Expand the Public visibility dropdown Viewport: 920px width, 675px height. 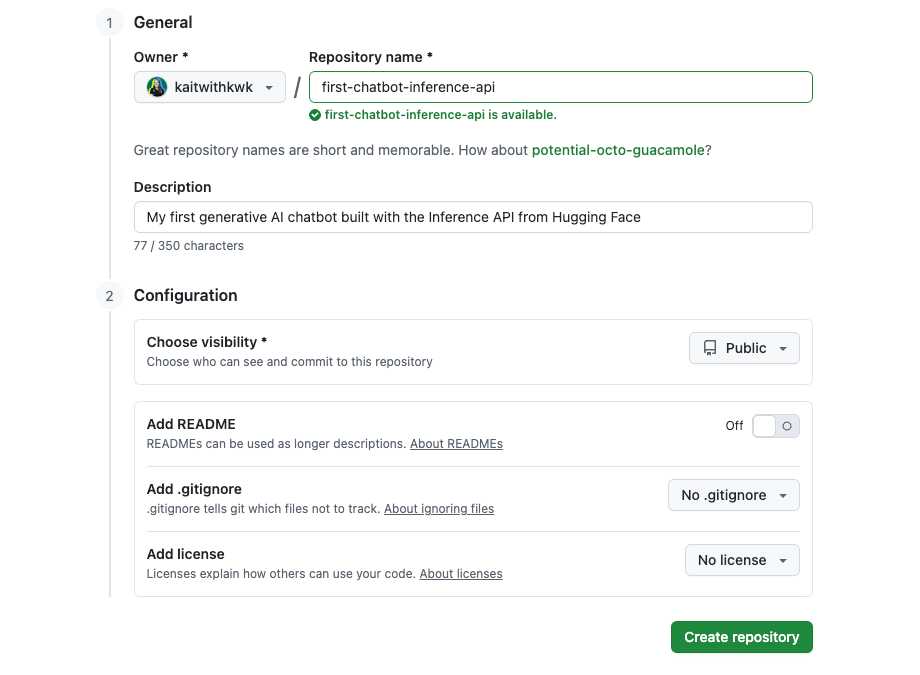click(x=744, y=348)
